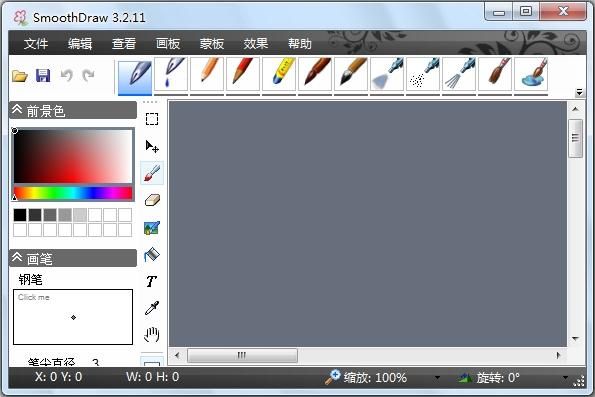Choose the lightest gray fifth swatch
Viewport: 595px width, 397px height.
(x=80, y=215)
